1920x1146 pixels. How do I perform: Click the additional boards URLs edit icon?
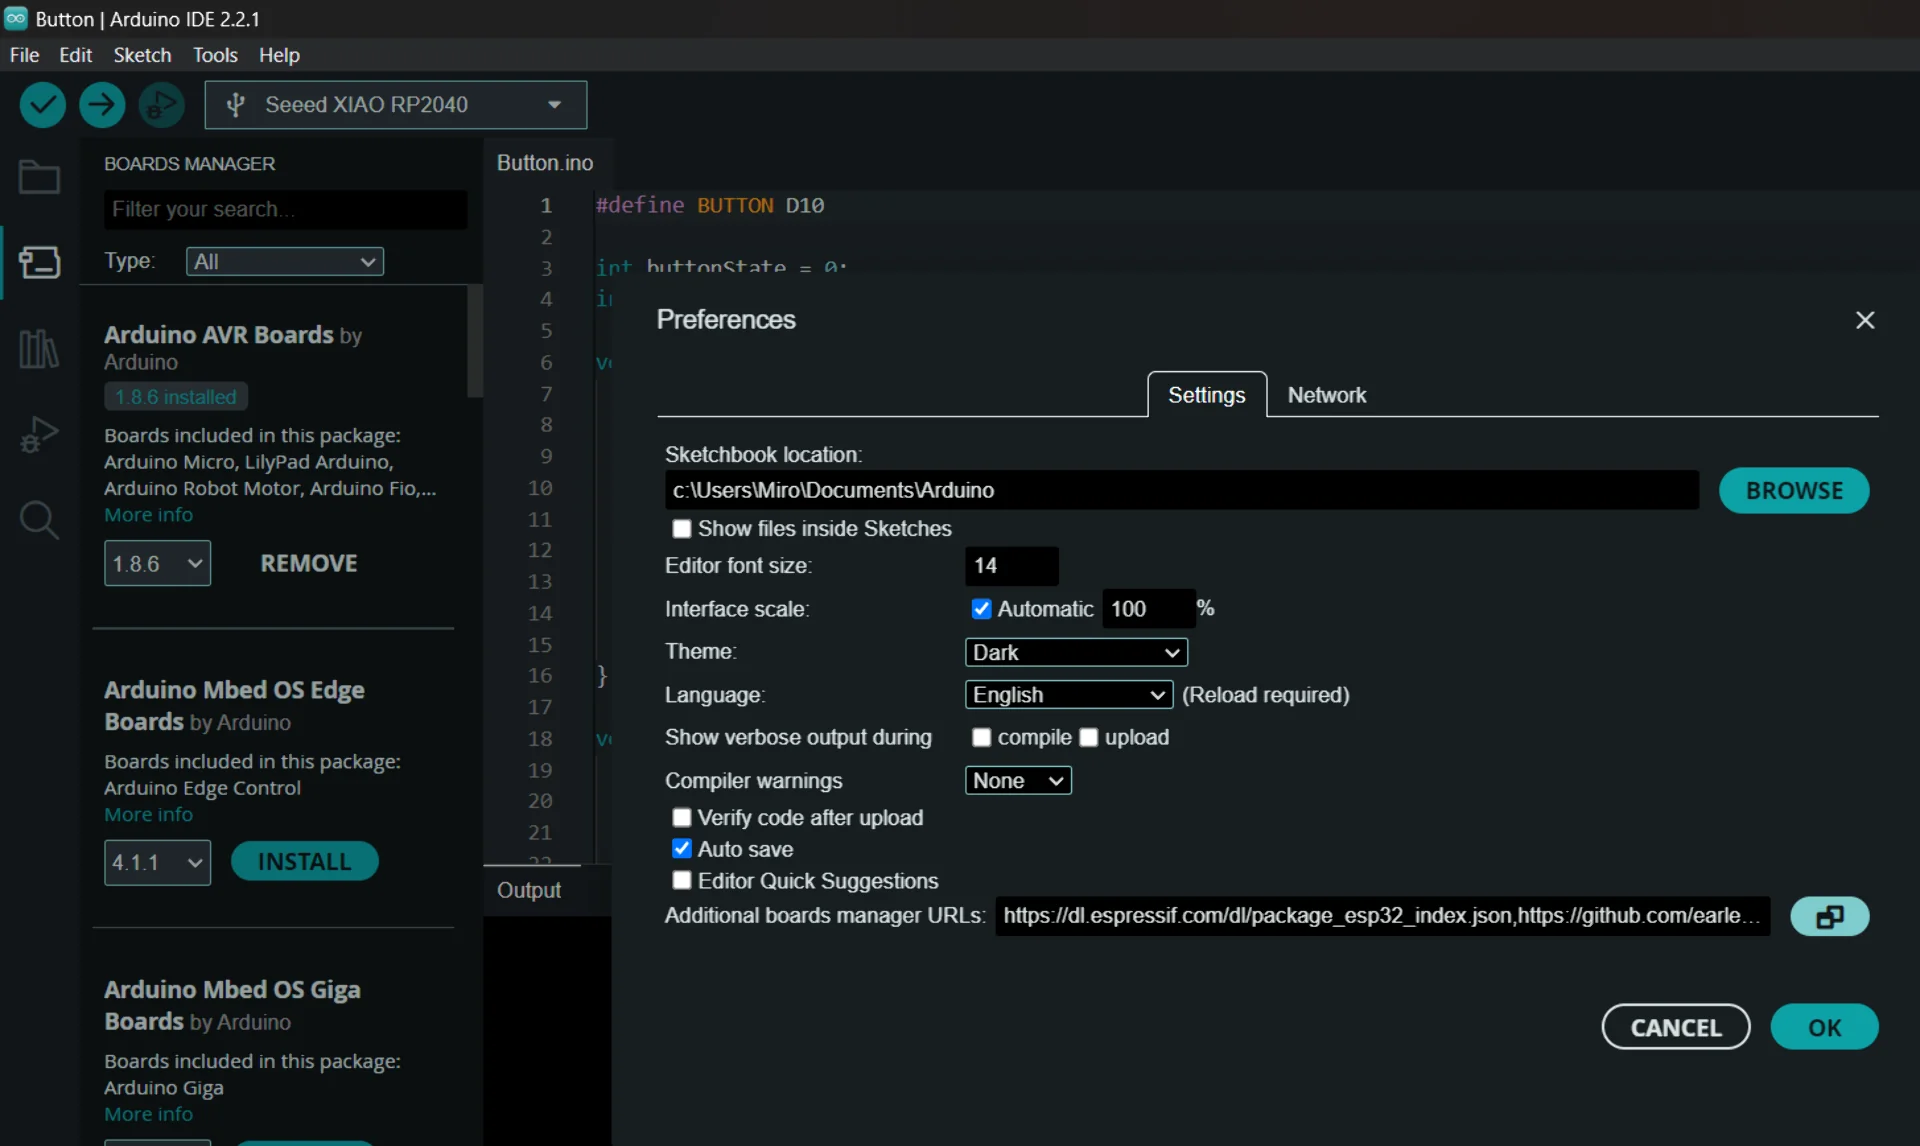(x=1829, y=916)
